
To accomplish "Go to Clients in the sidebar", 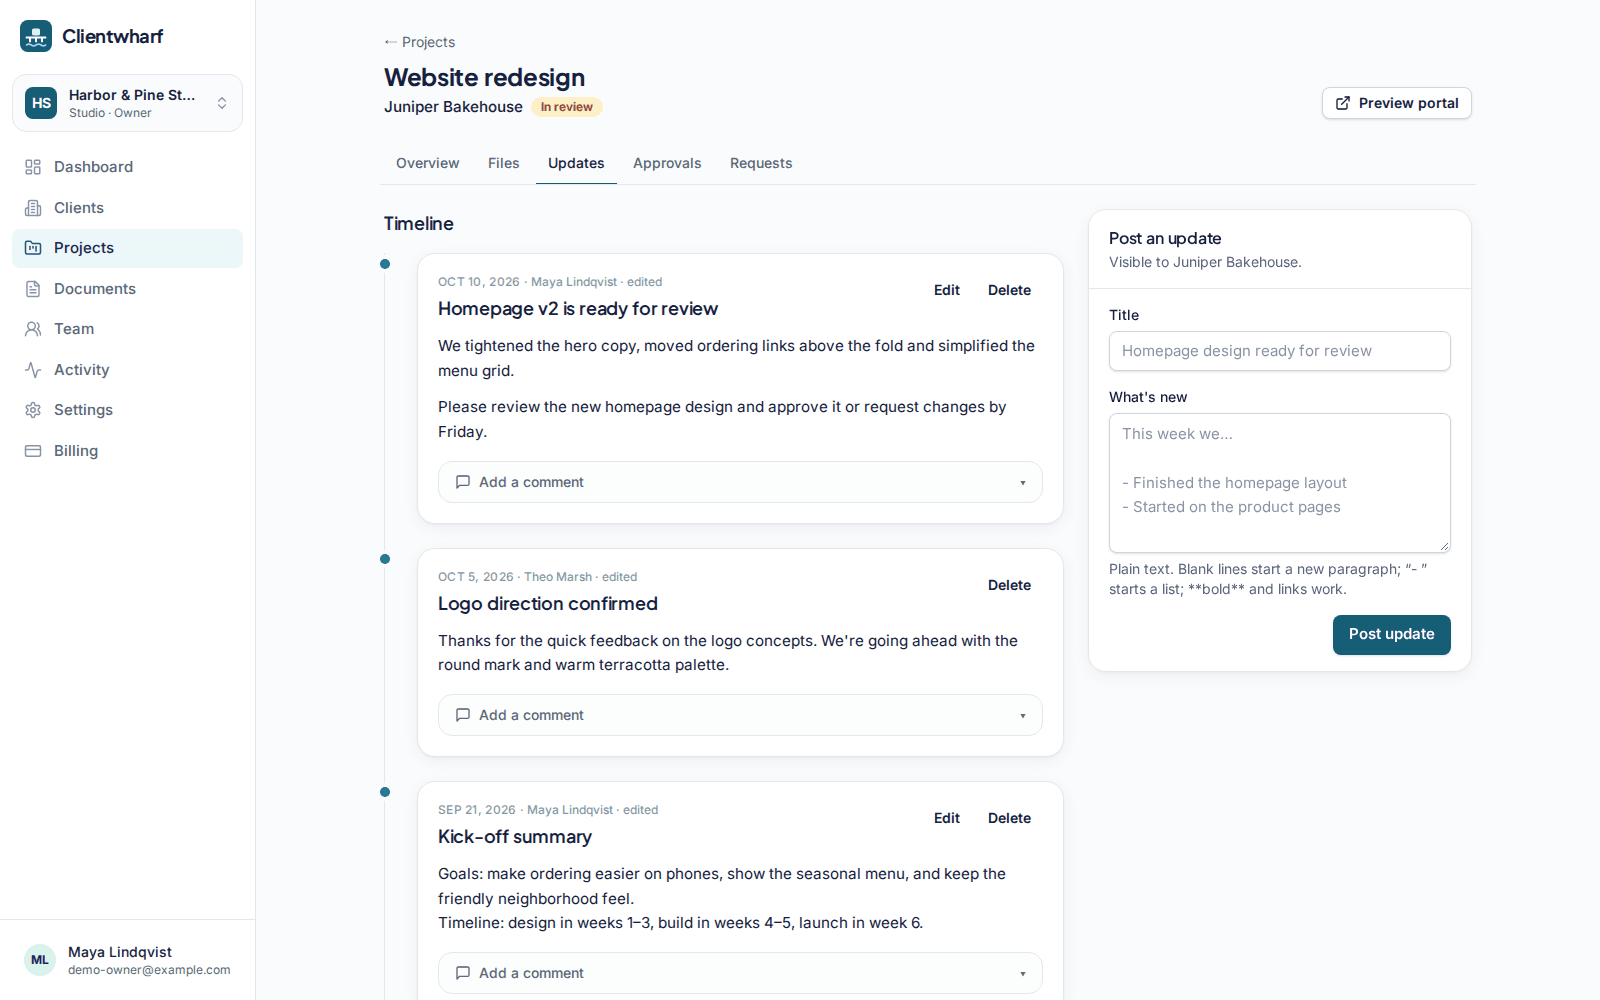I will tap(127, 208).
